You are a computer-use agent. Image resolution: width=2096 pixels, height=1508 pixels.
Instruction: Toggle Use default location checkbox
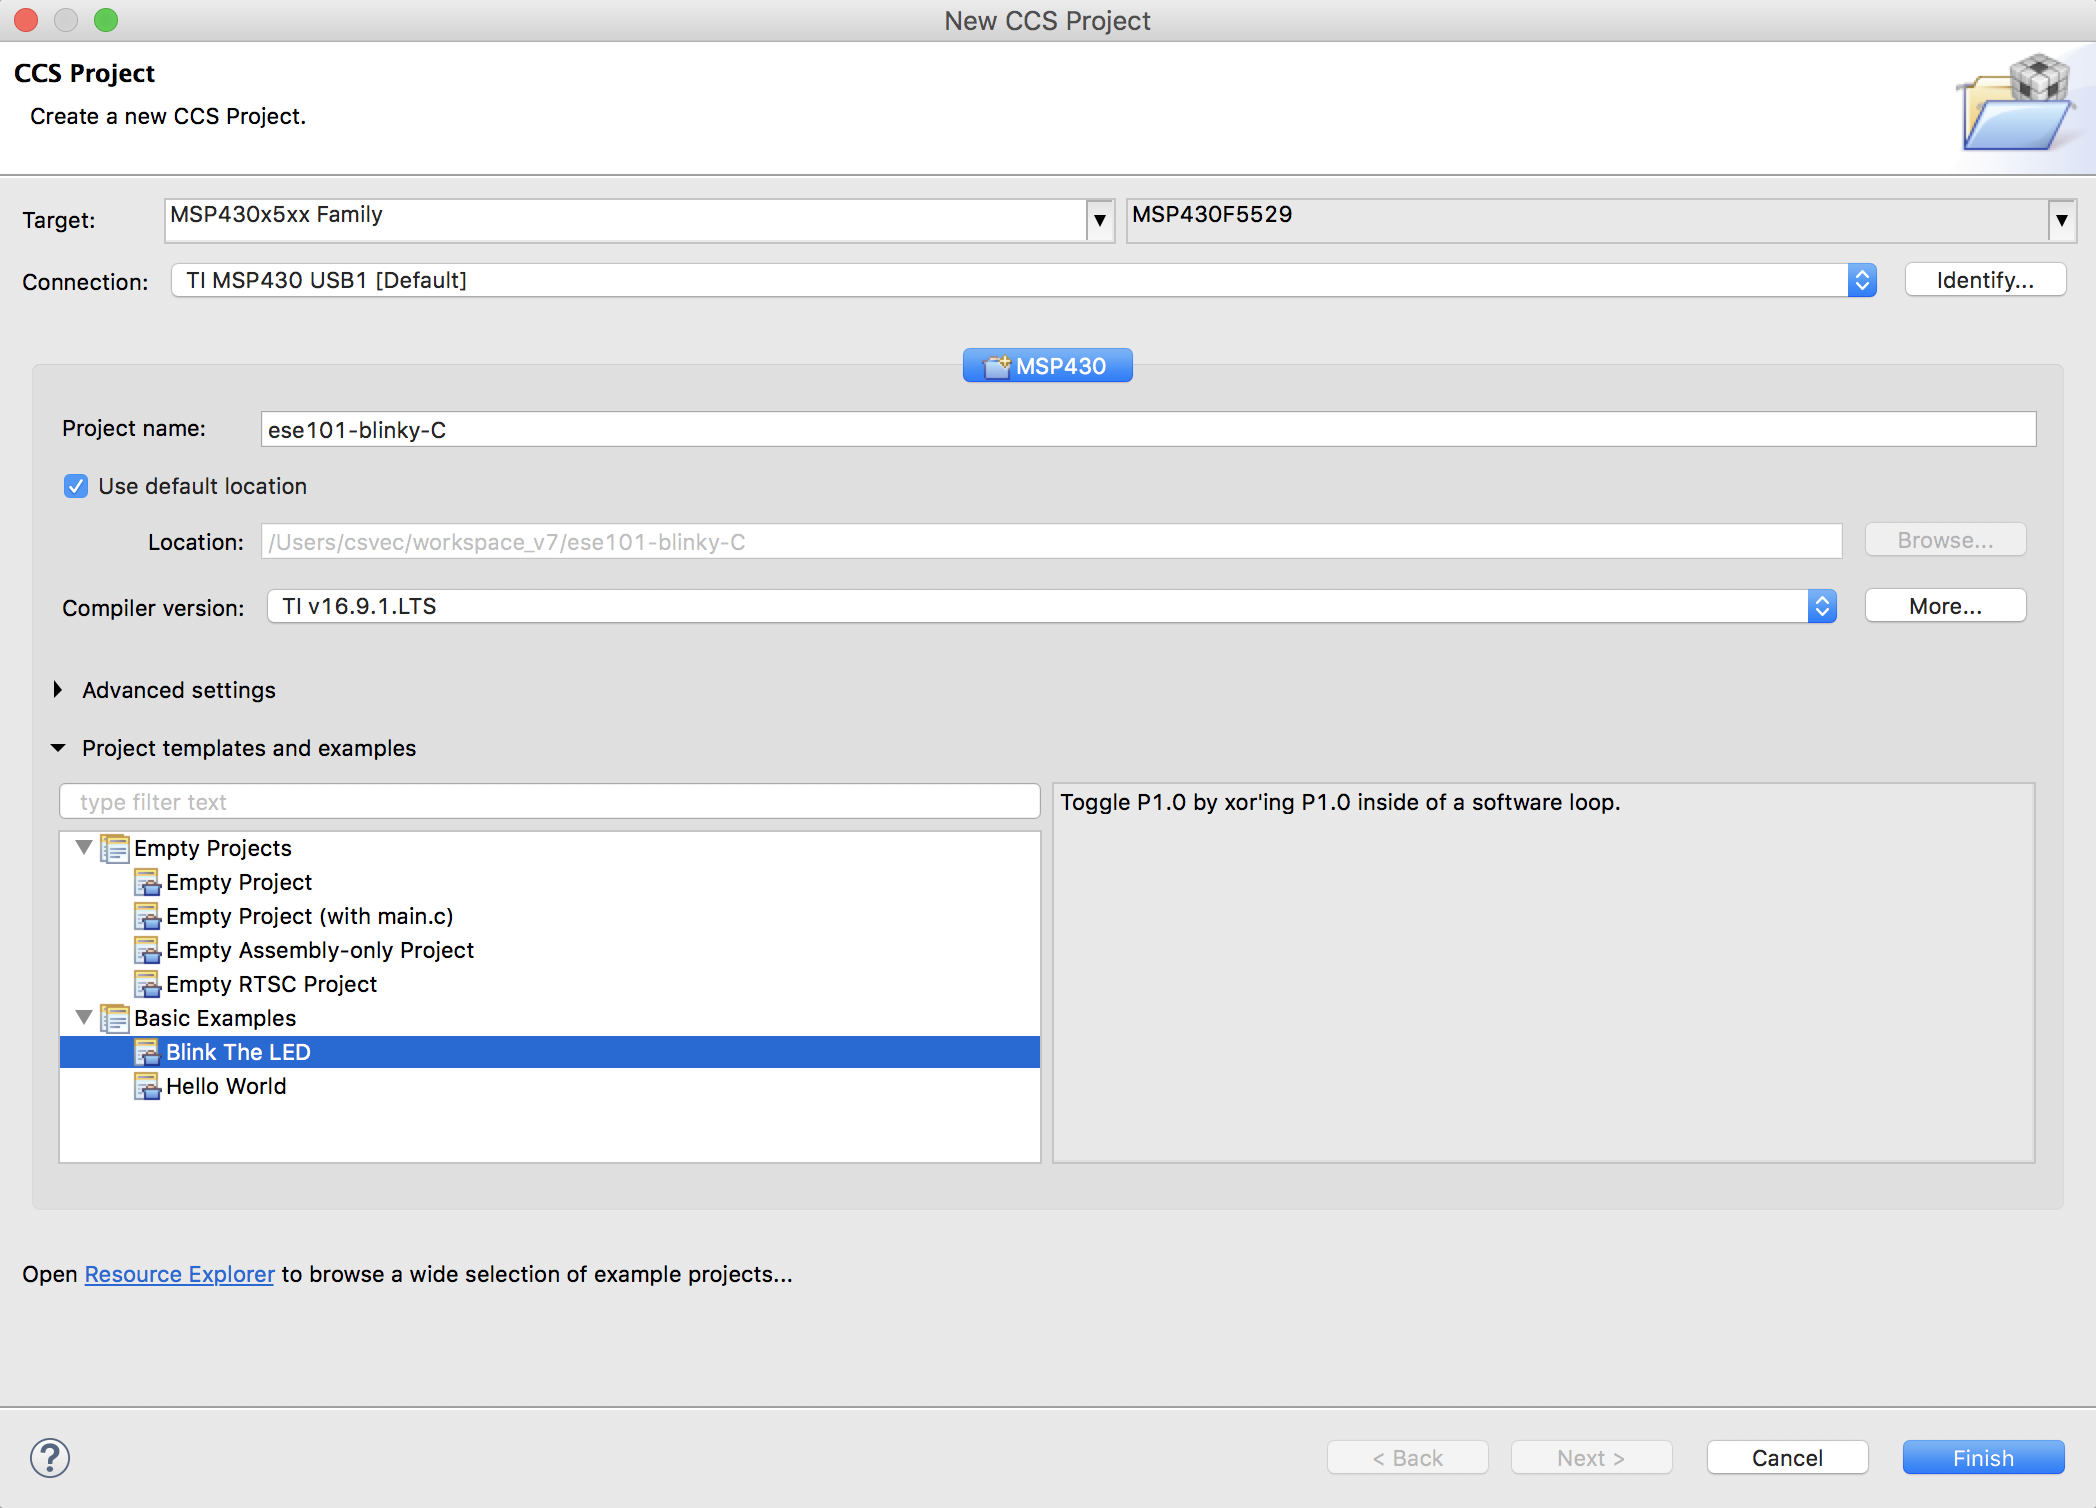pos(76,486)
